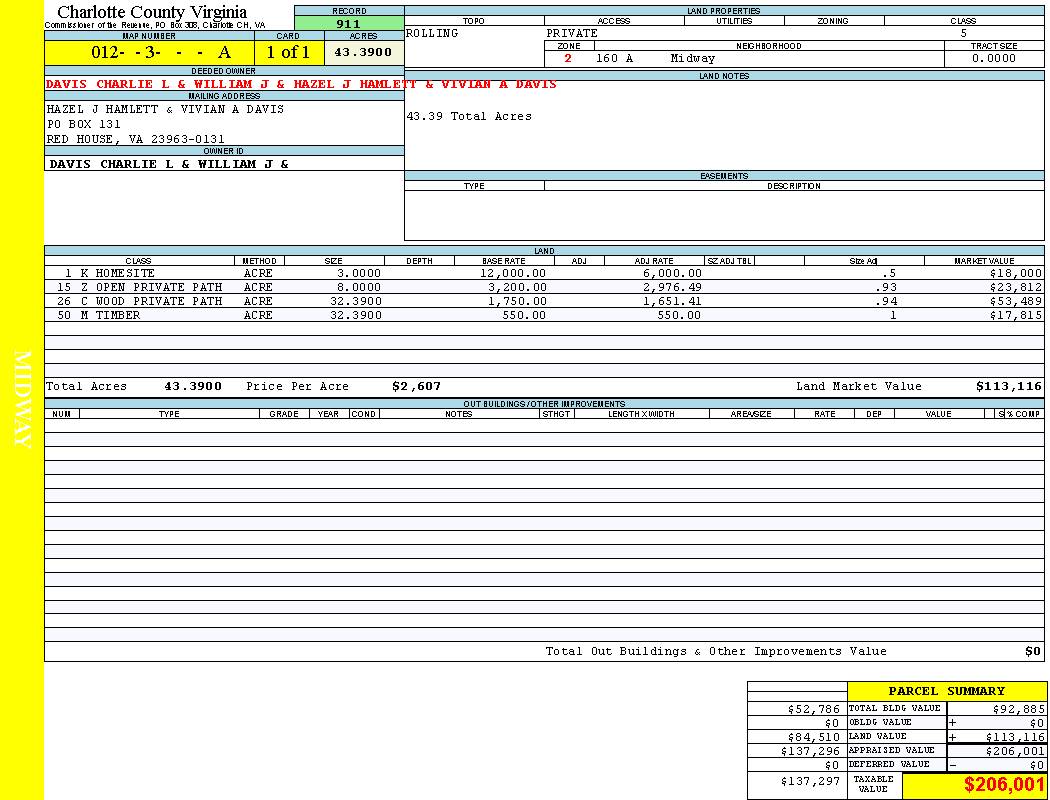Click the Land Market Value $113,116 total

click(x=1008, y=386)
